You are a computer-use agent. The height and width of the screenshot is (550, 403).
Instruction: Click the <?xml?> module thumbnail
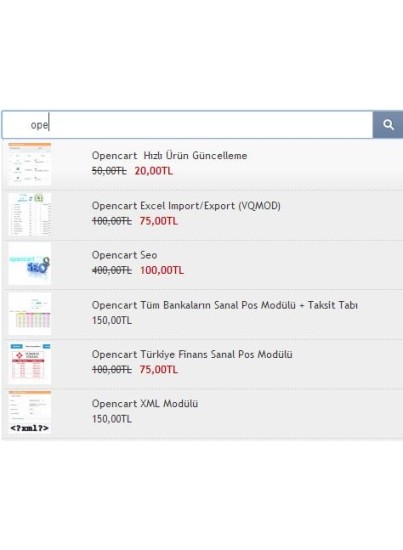coord(30,412)
